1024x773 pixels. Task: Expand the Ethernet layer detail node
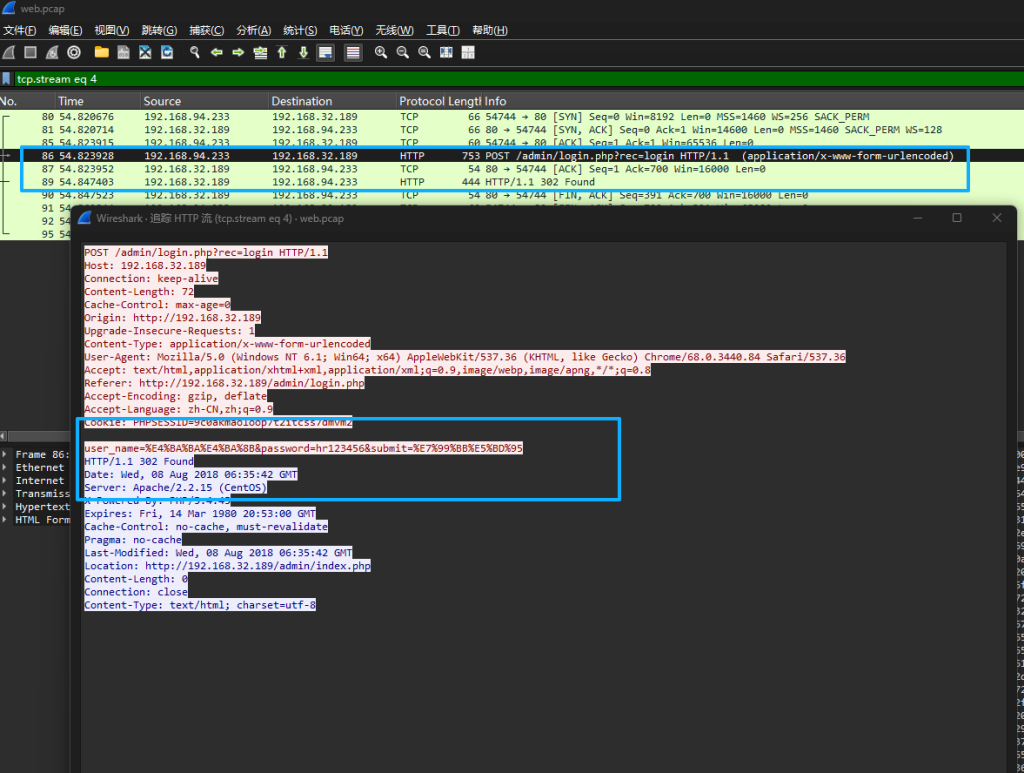coord(7,467)
